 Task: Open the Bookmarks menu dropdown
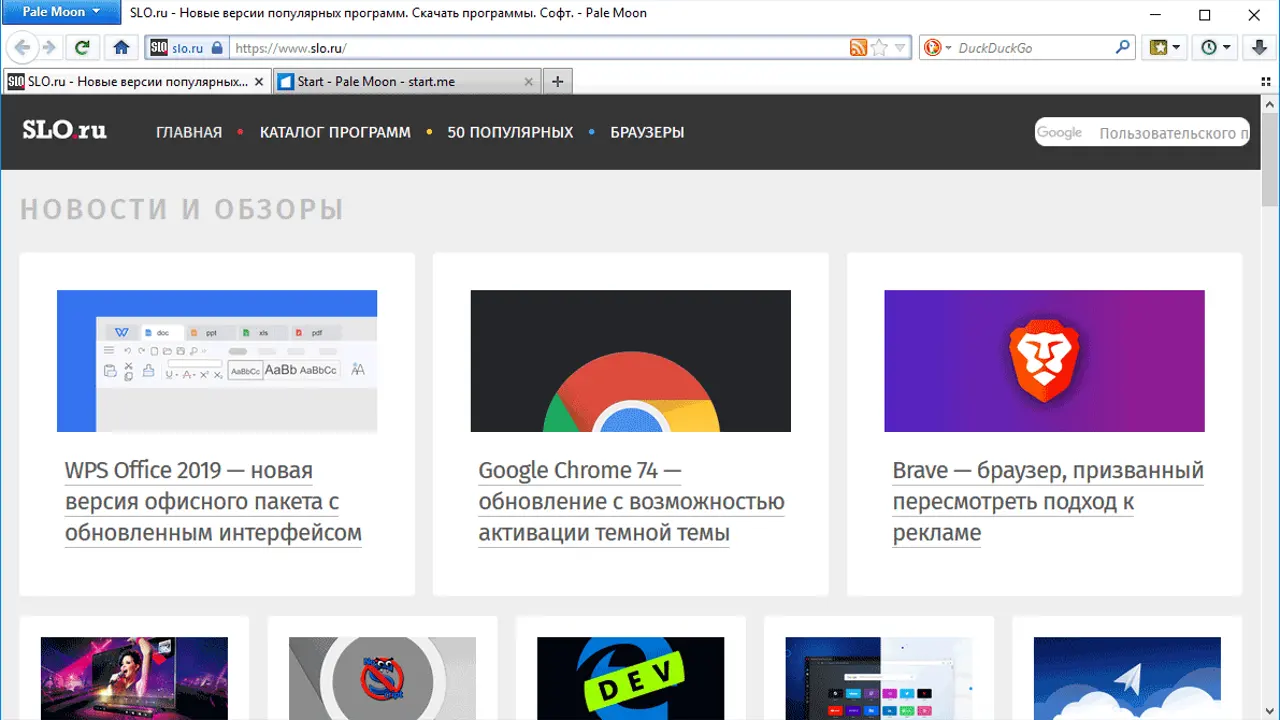(1165, 47)
